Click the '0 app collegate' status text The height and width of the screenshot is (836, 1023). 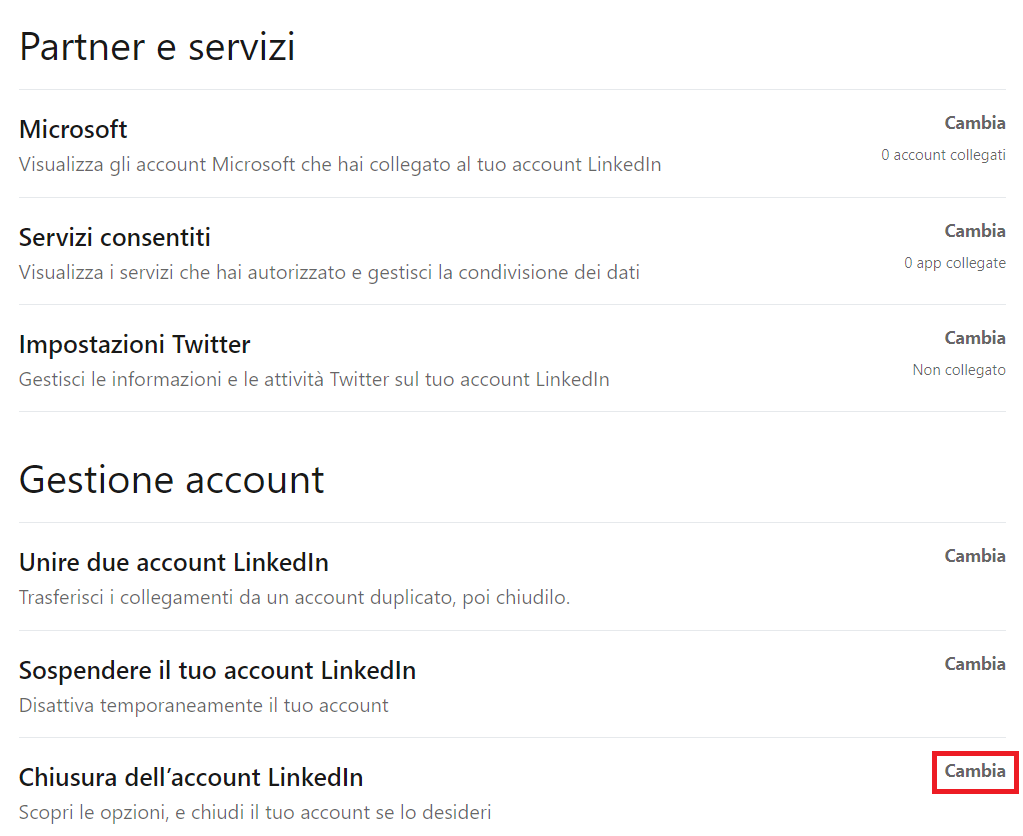954,263
